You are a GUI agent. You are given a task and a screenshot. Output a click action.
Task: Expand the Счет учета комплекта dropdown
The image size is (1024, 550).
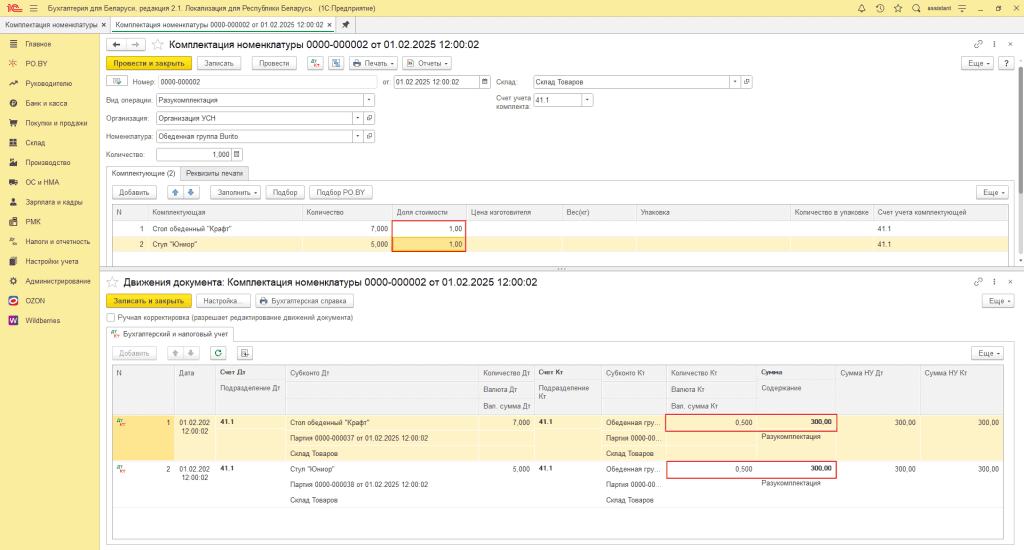[587, 100]
